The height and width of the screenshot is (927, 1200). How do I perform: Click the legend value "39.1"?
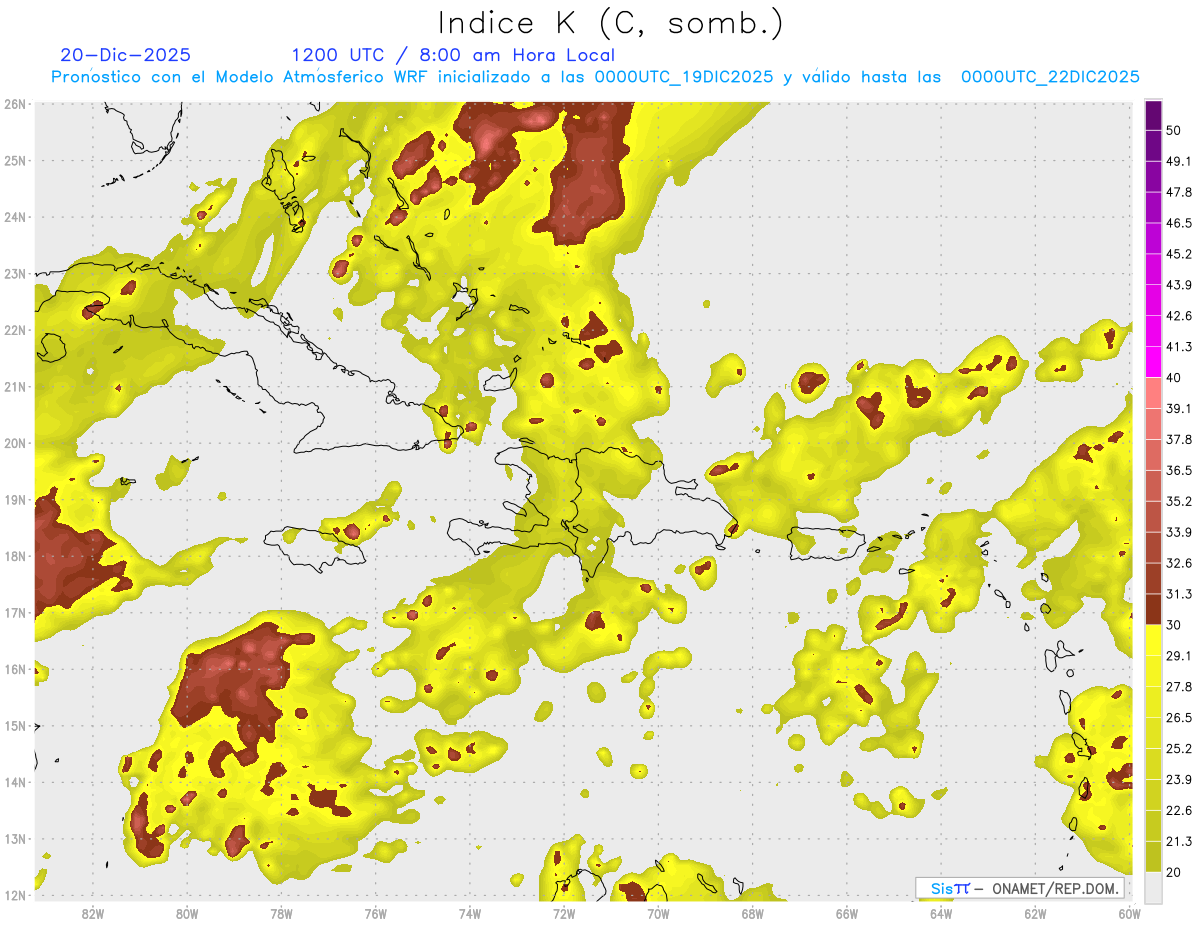coord(1179,408)
